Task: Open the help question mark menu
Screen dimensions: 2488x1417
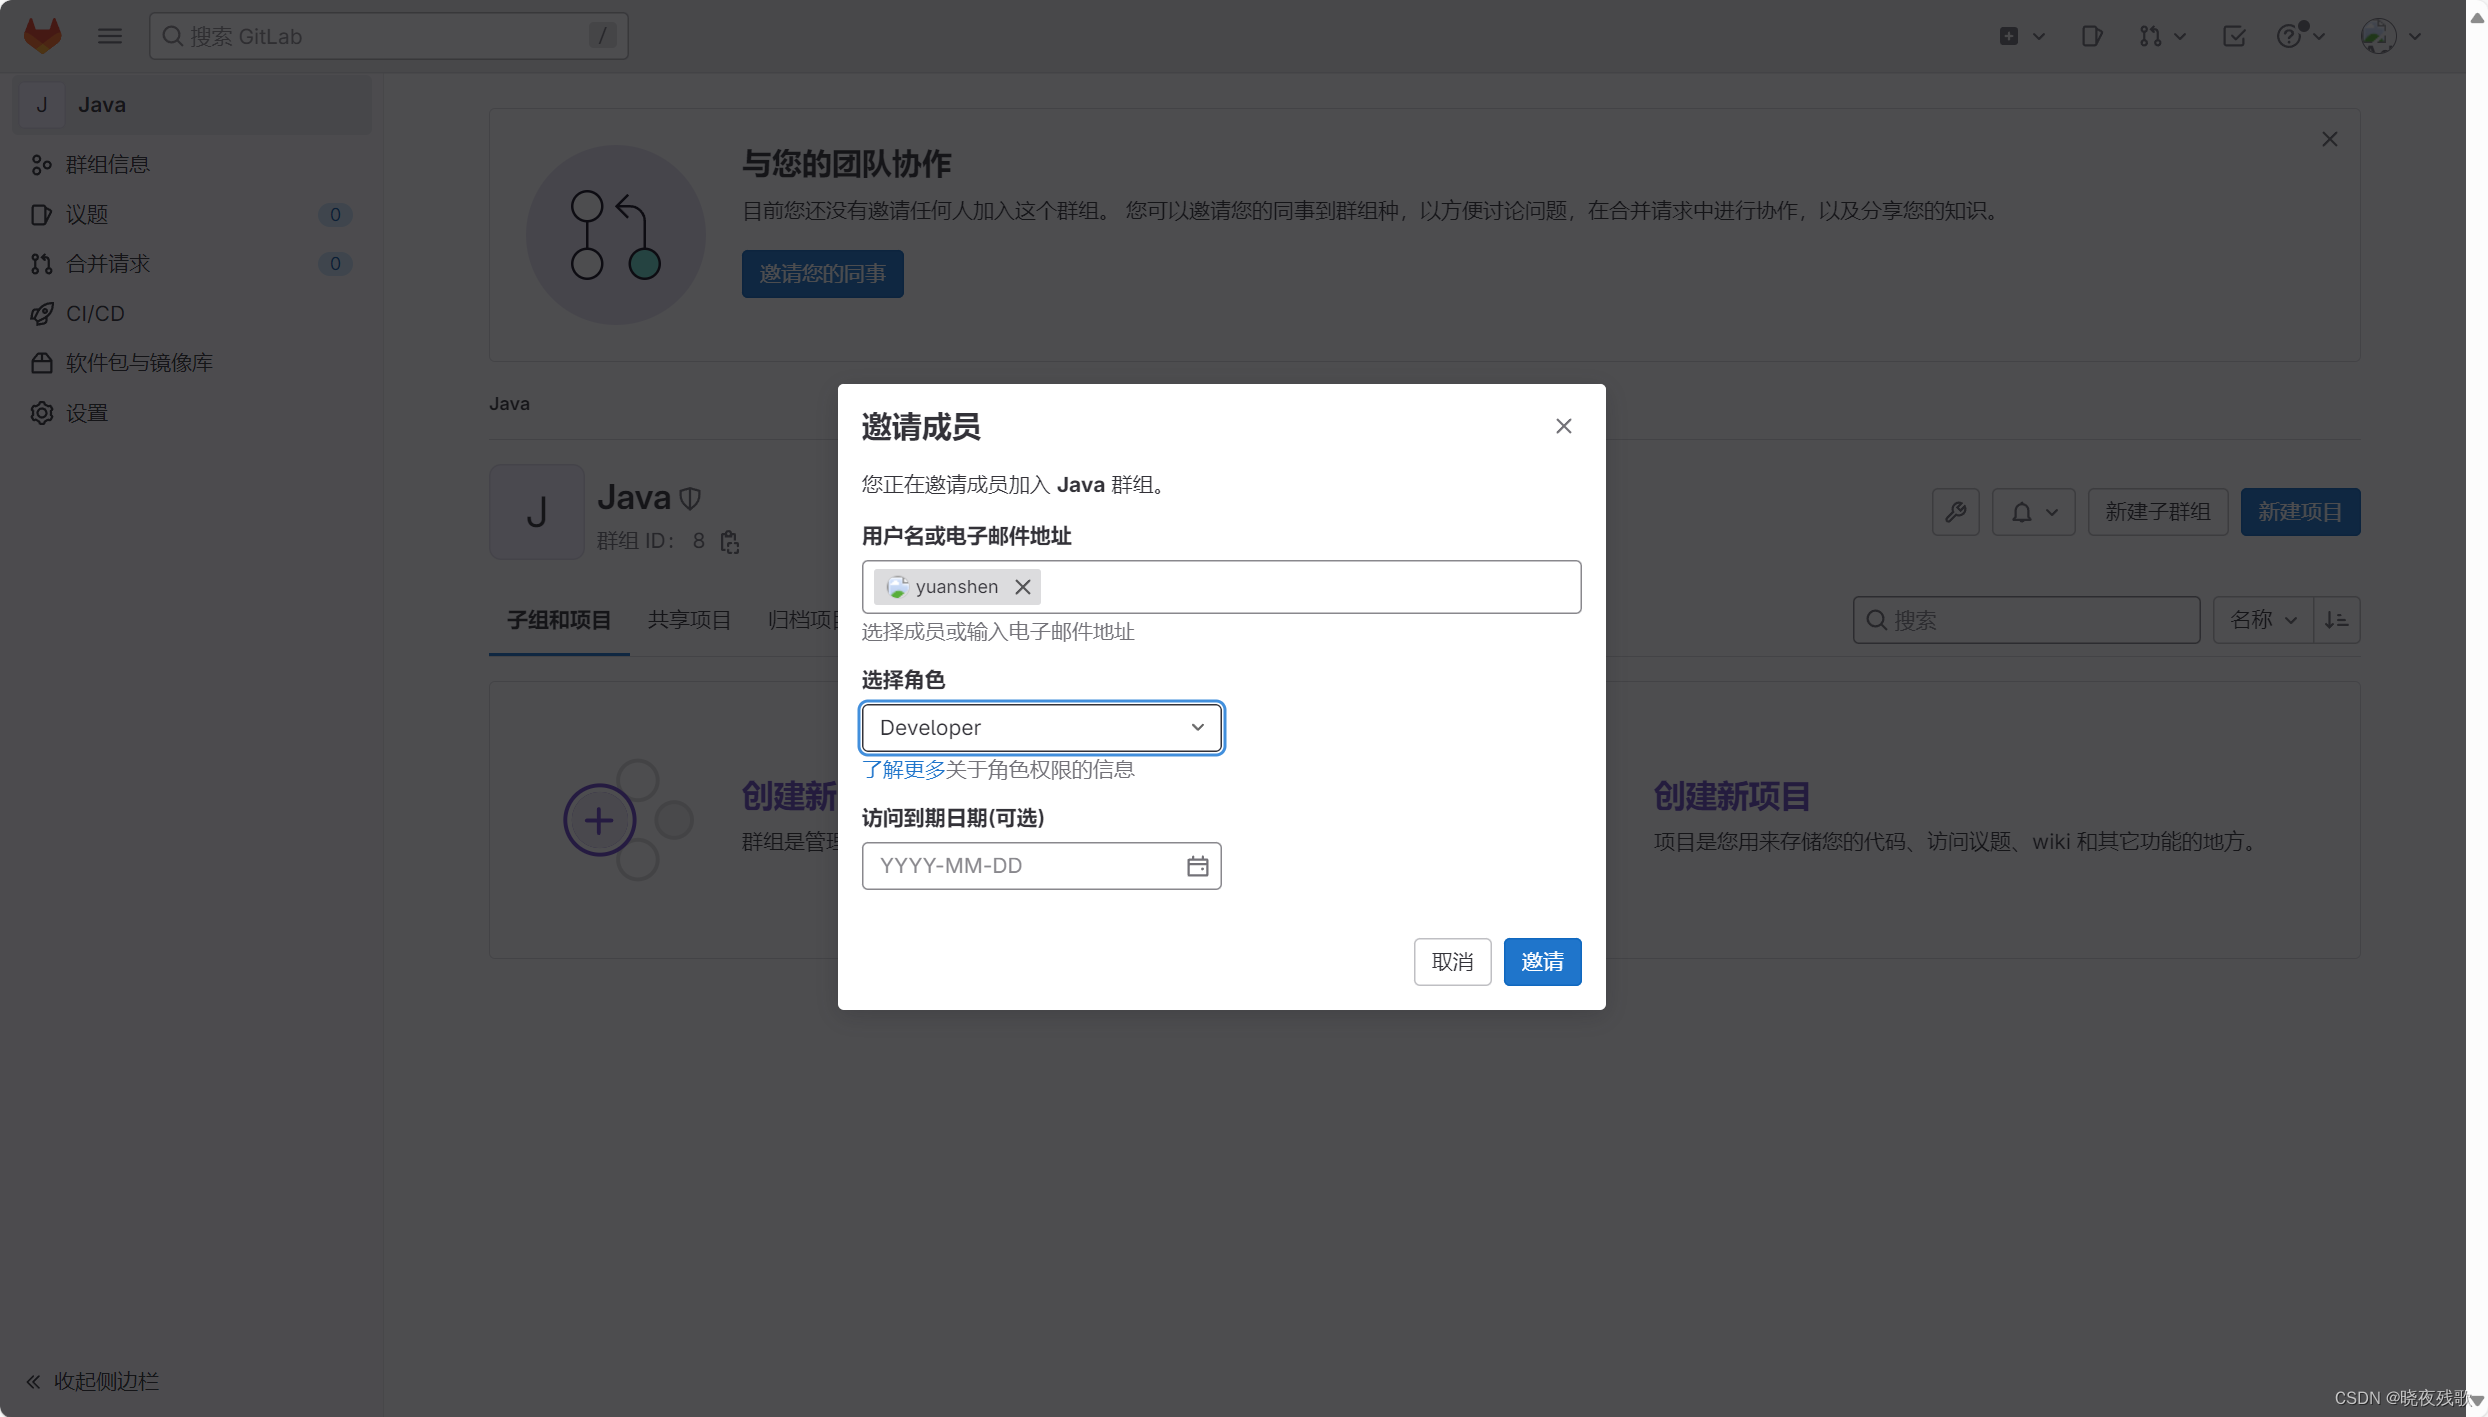Action: (2300, 36)
